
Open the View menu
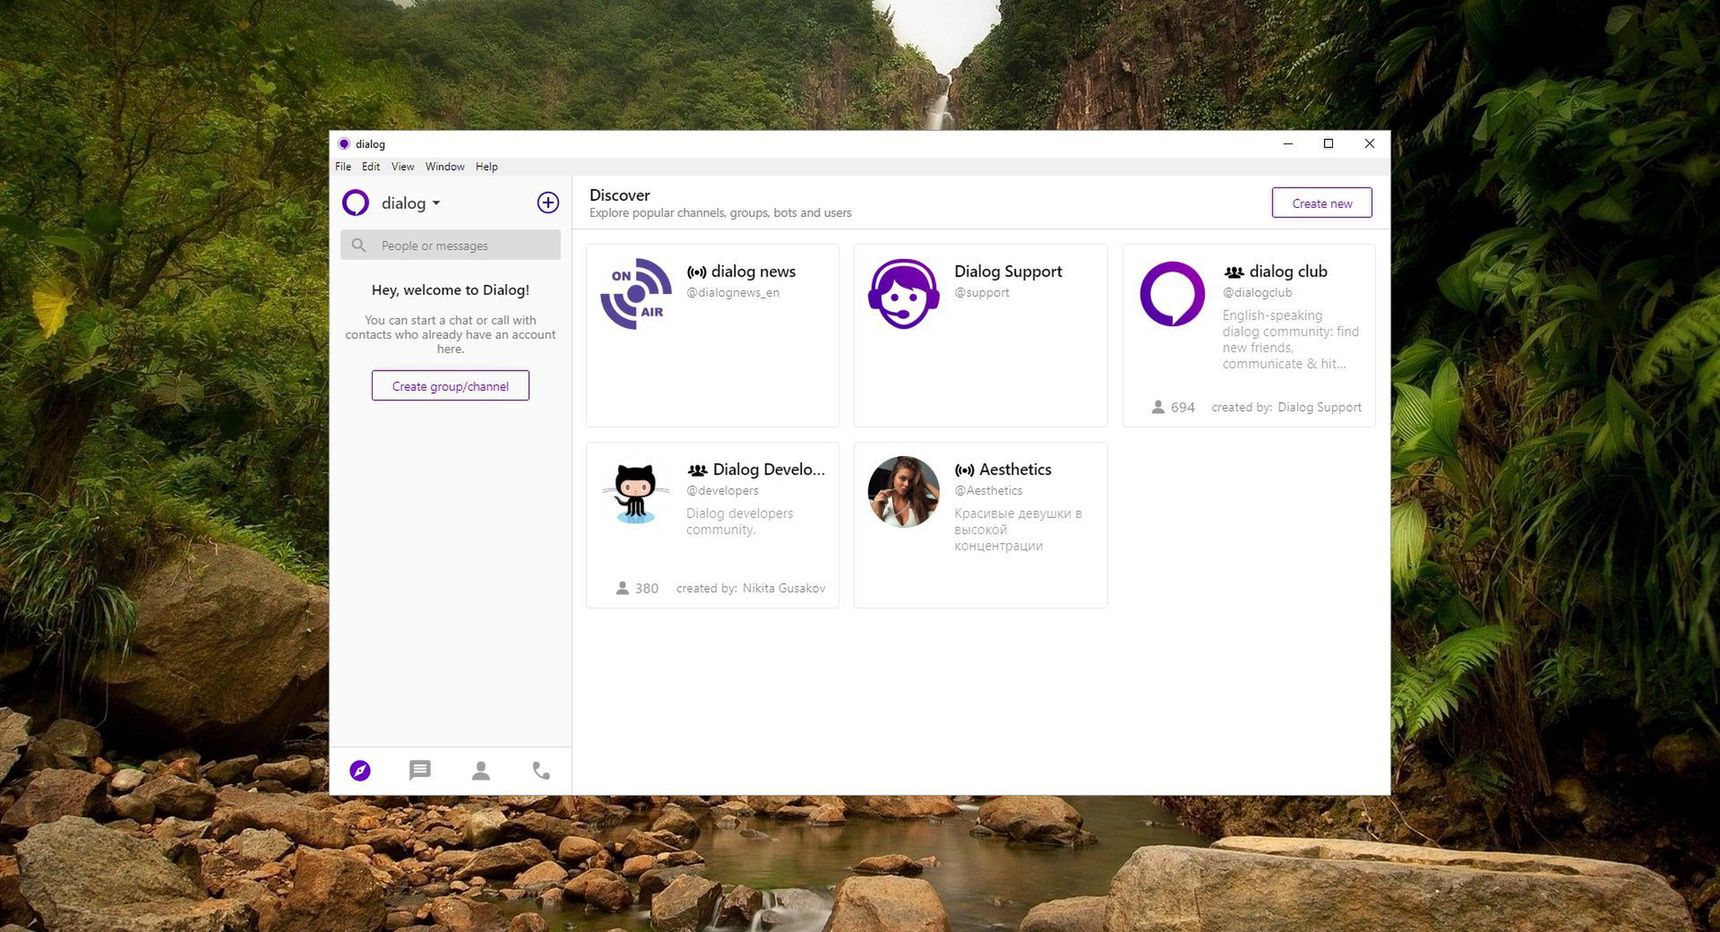pos(403,167)
